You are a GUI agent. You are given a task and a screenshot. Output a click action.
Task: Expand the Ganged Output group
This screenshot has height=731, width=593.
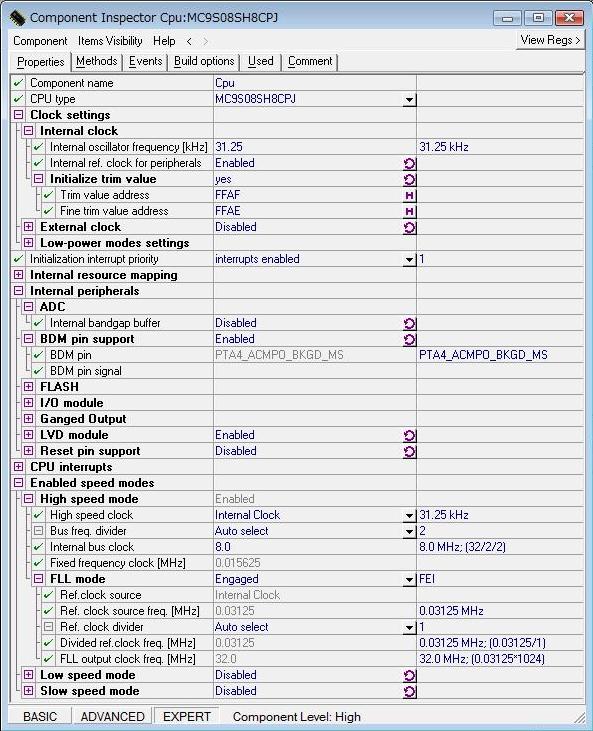(28, 419)
